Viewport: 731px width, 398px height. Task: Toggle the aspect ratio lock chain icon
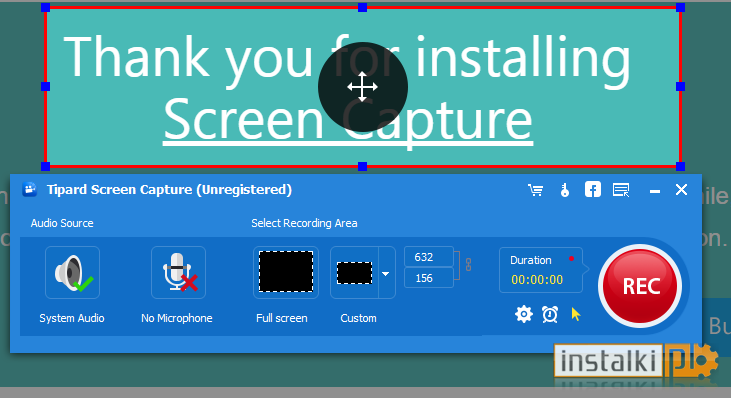coord(468,265)
